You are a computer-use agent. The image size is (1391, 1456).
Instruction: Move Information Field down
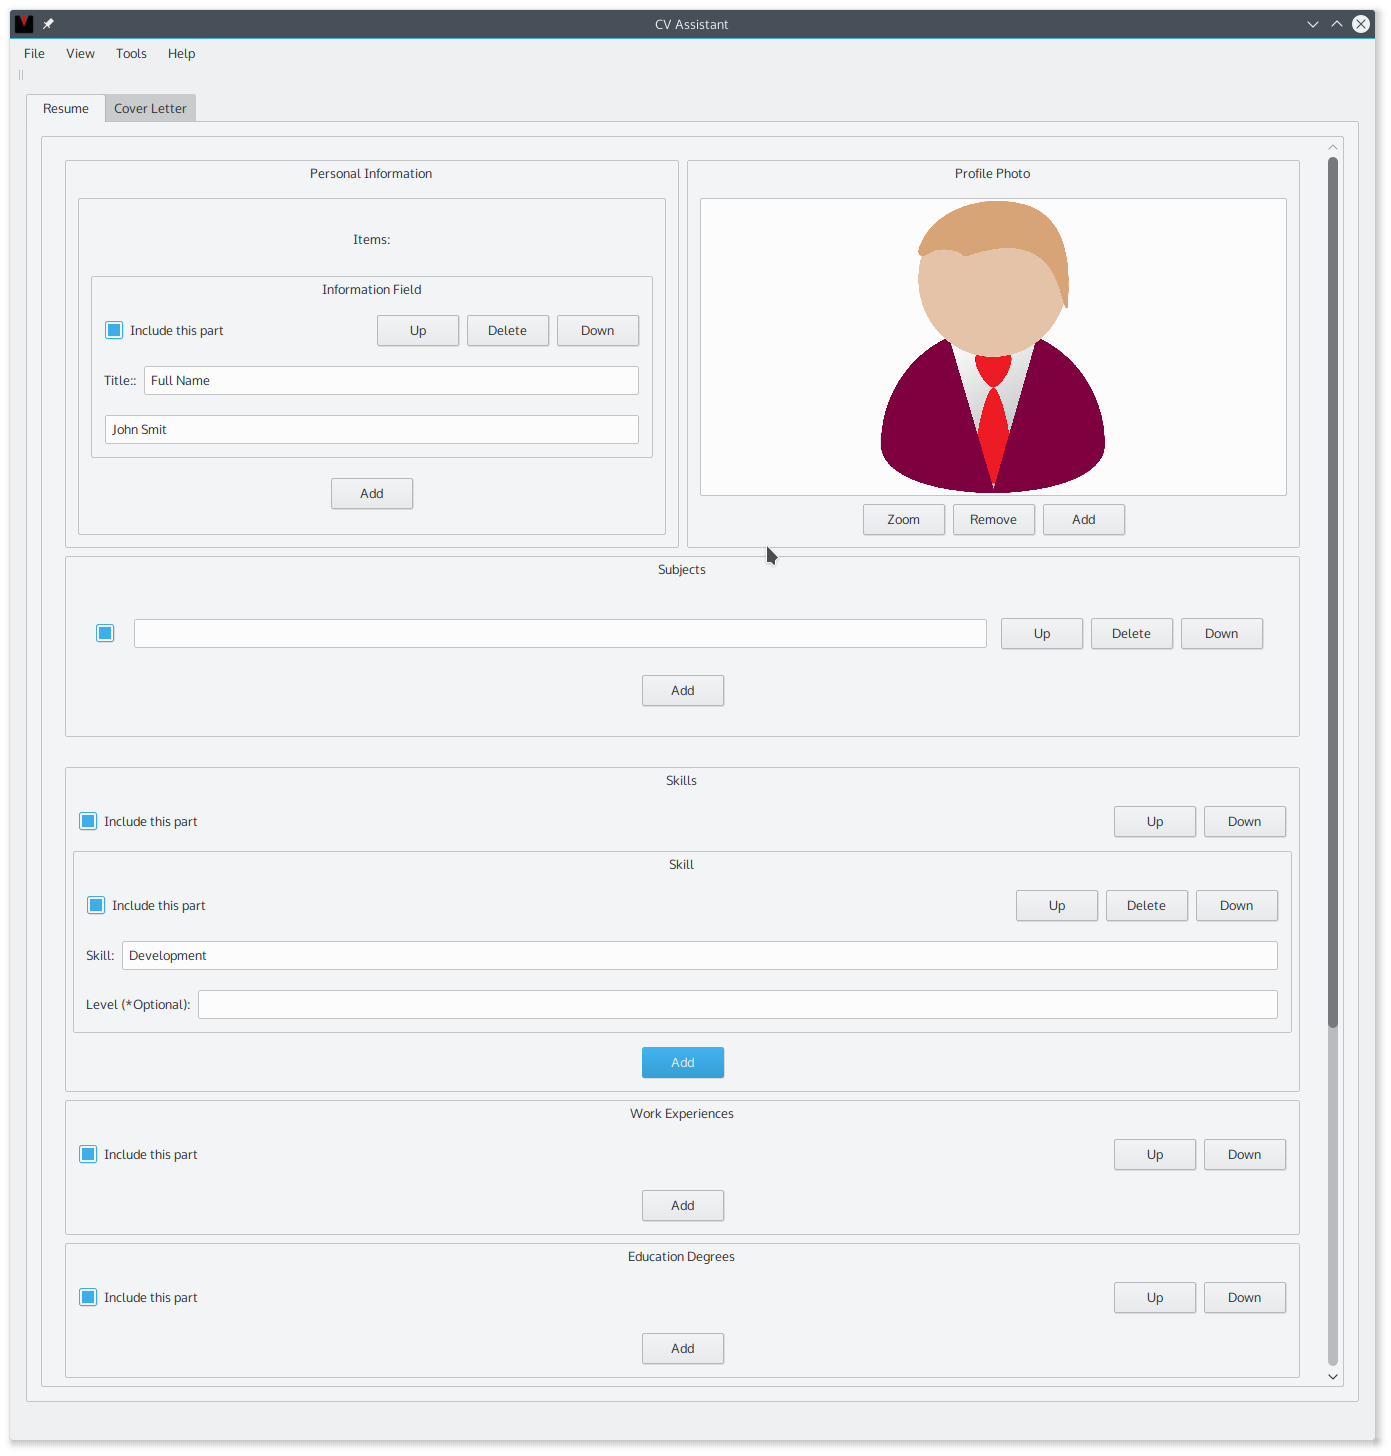coord(598,331)
